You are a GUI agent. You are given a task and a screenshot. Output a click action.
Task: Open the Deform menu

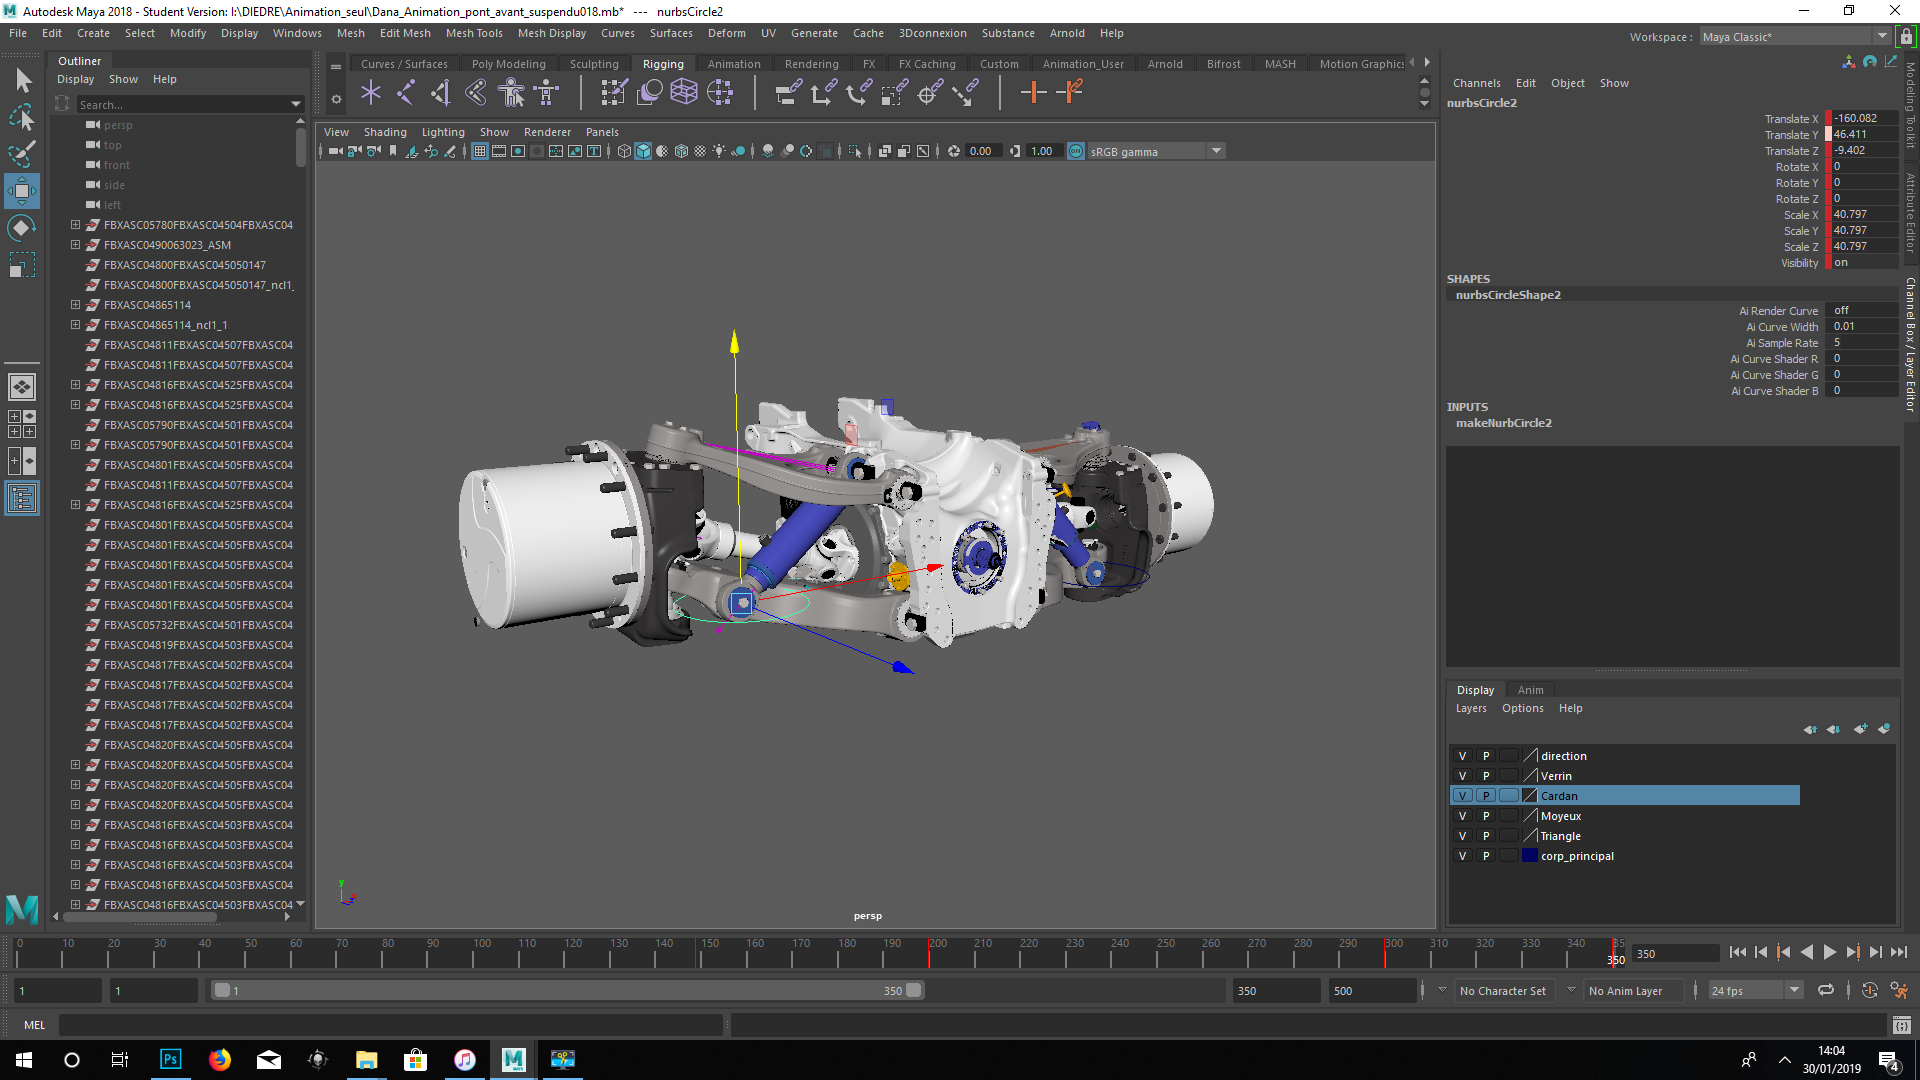click(726, 33)
